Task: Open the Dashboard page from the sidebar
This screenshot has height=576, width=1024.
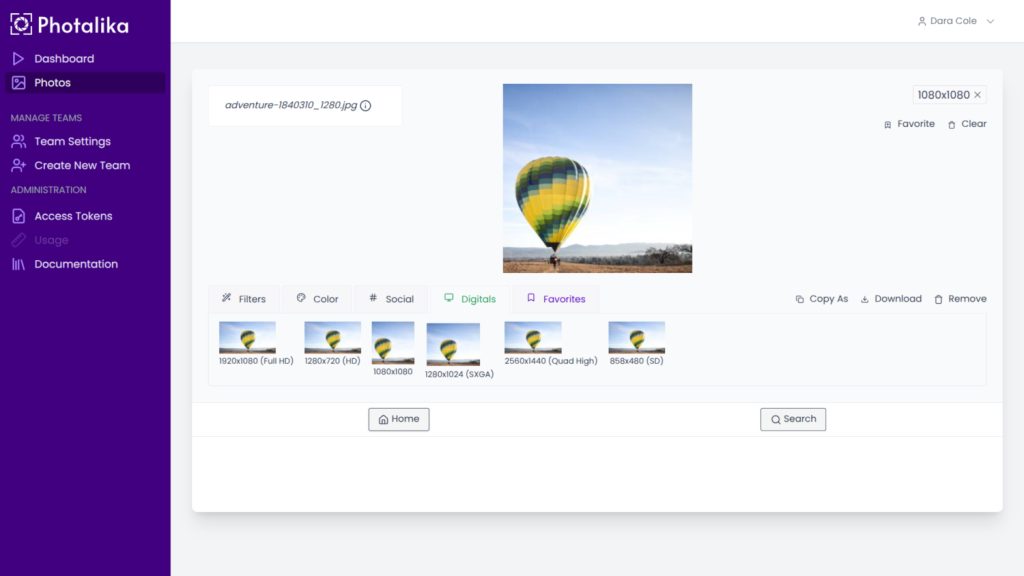Action: (64, 59)
